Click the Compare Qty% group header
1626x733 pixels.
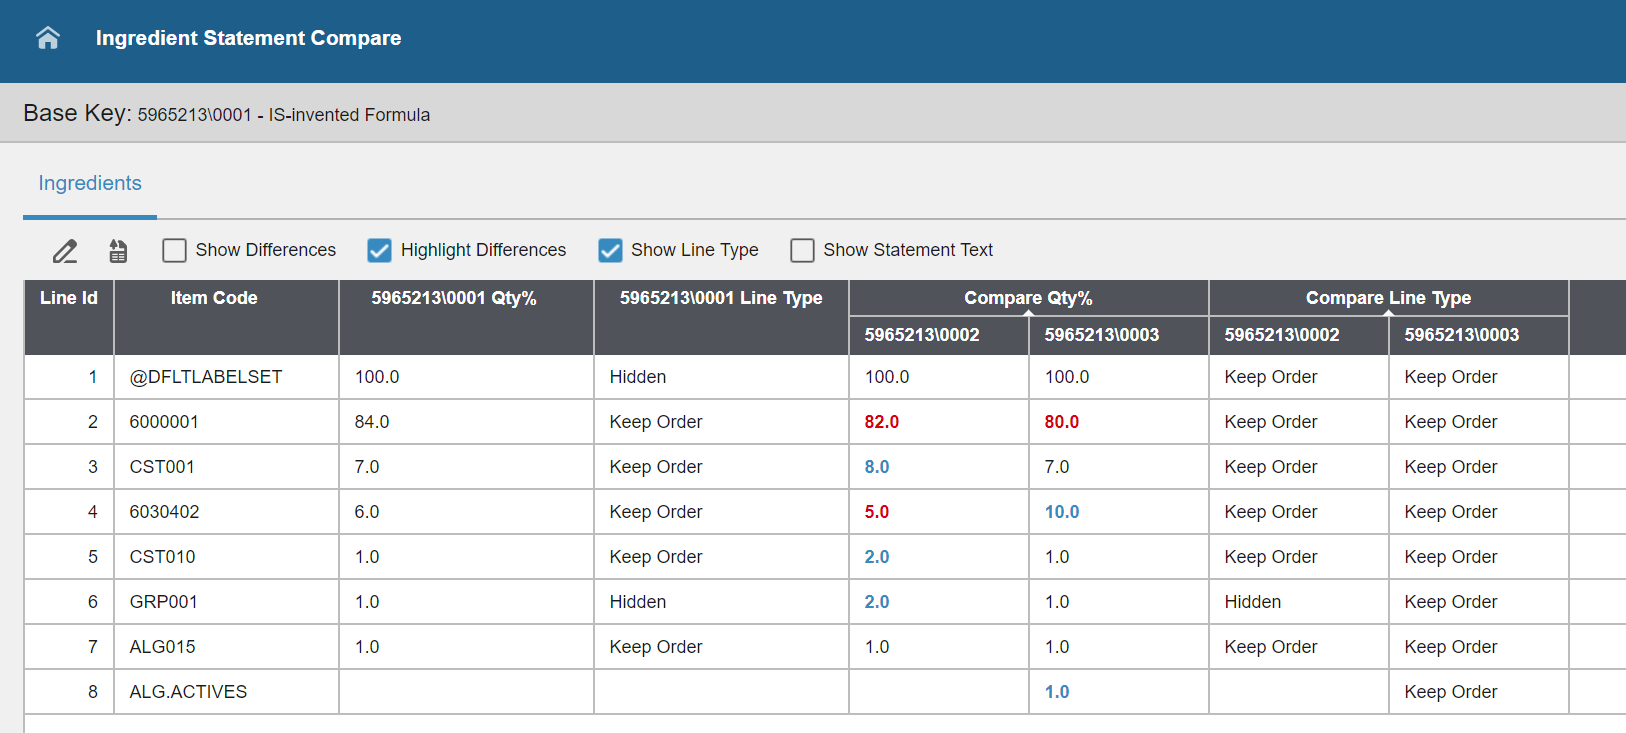tap(1028, 298)
